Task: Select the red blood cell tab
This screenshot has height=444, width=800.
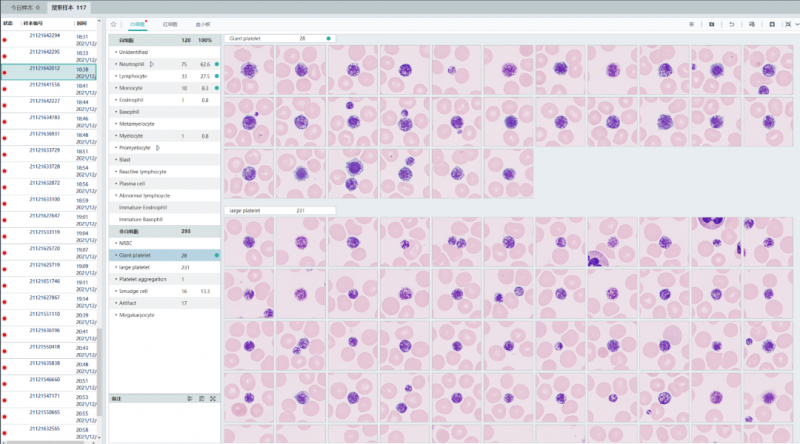Action: coord(170,24)
